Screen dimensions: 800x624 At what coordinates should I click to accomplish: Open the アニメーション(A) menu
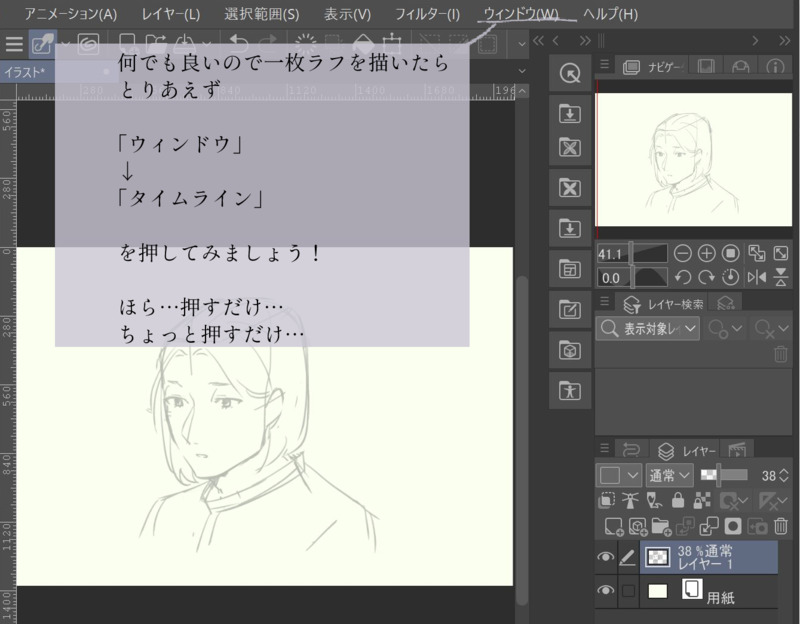[71, 14]
